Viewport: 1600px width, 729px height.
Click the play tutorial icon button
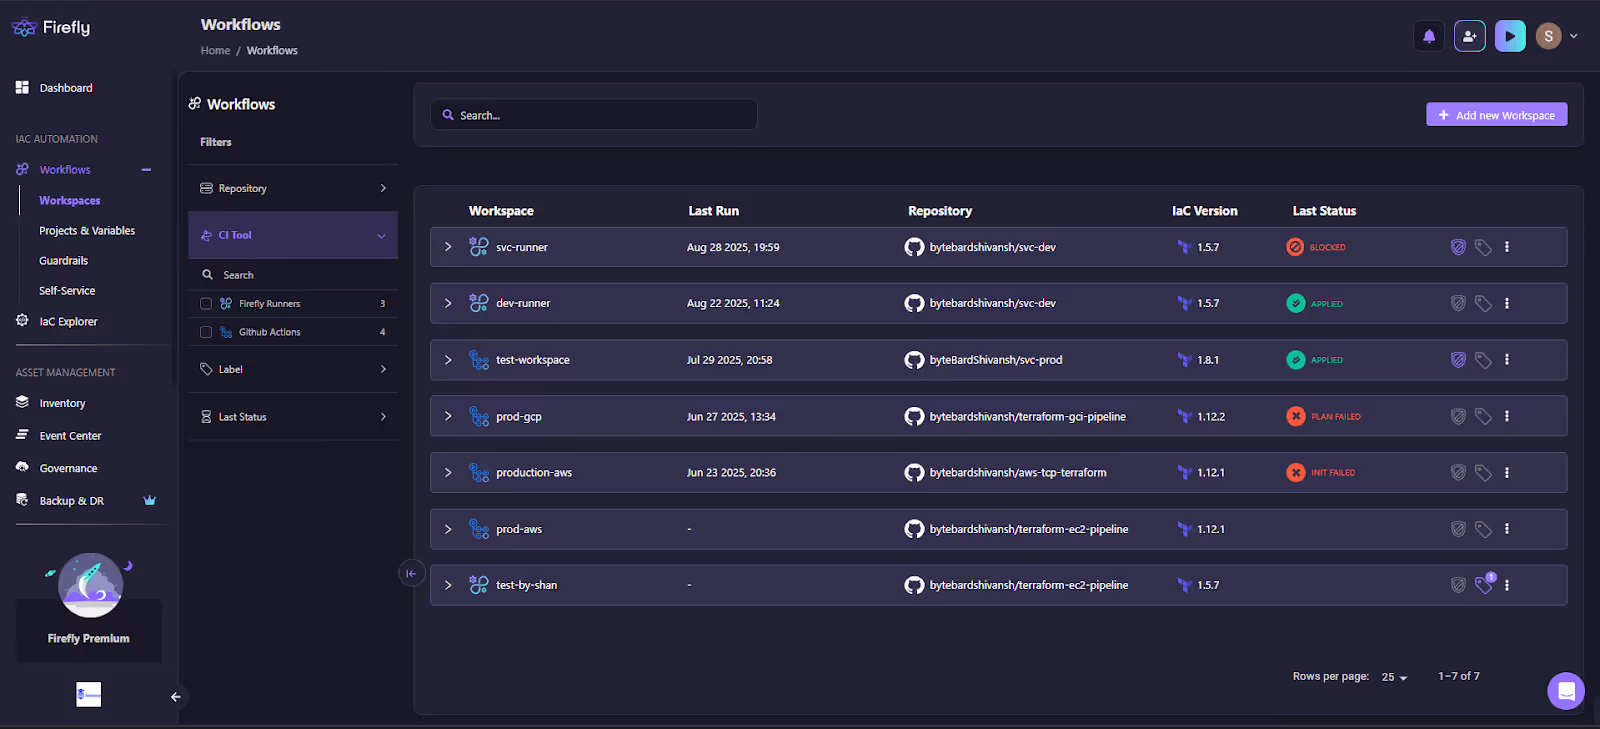[1510, 36]
